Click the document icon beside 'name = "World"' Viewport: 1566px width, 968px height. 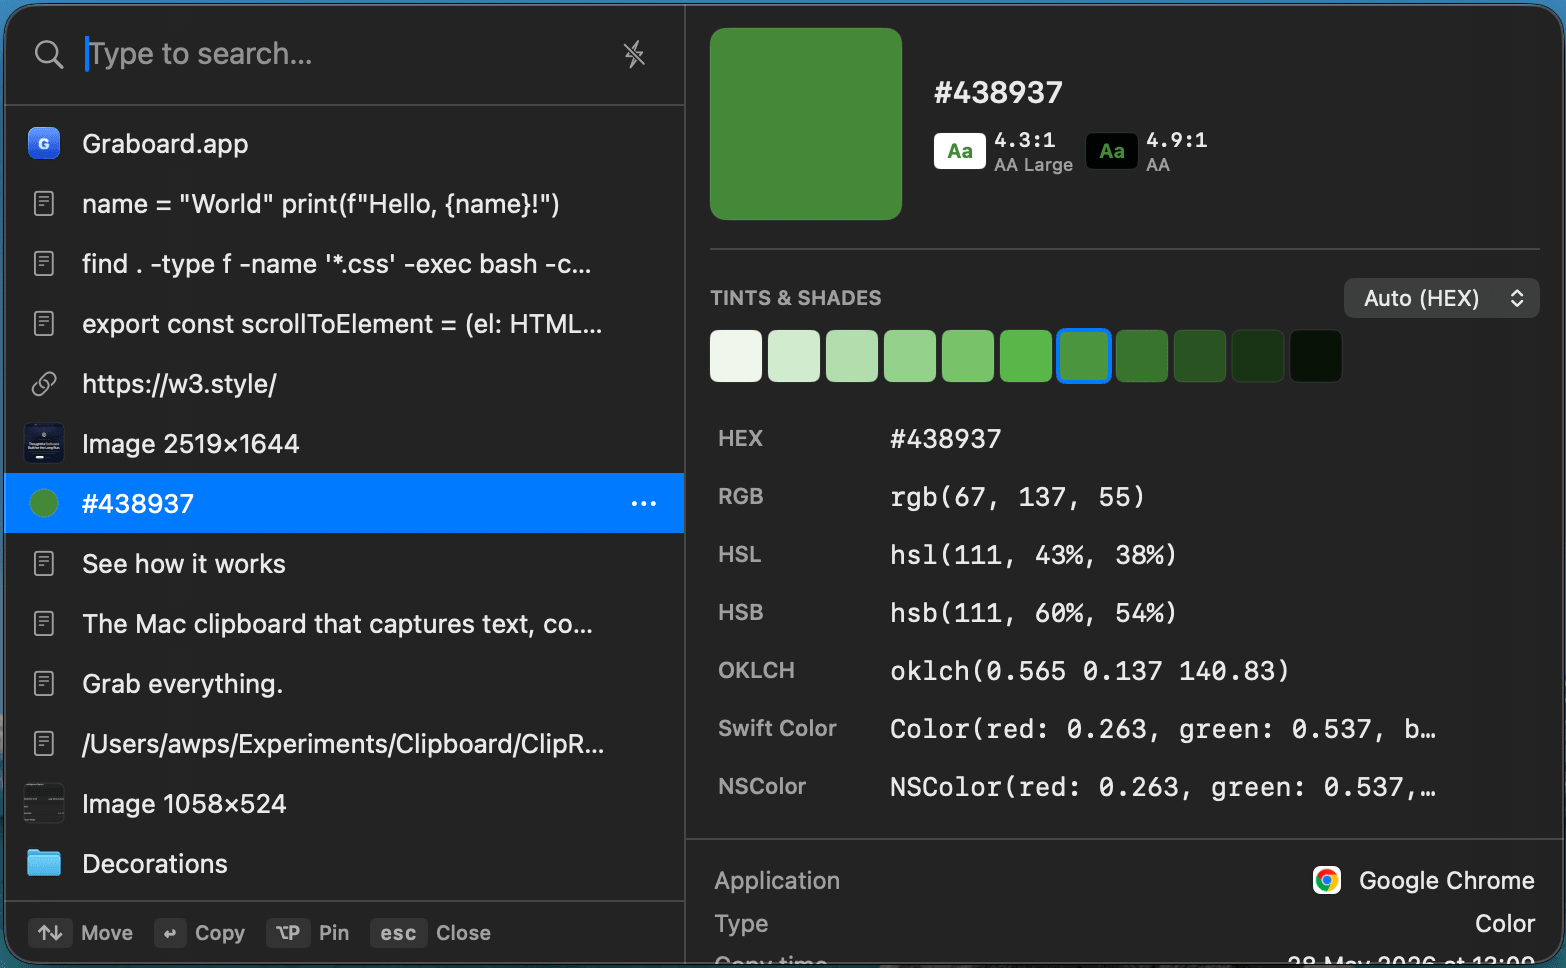(44, 204)
